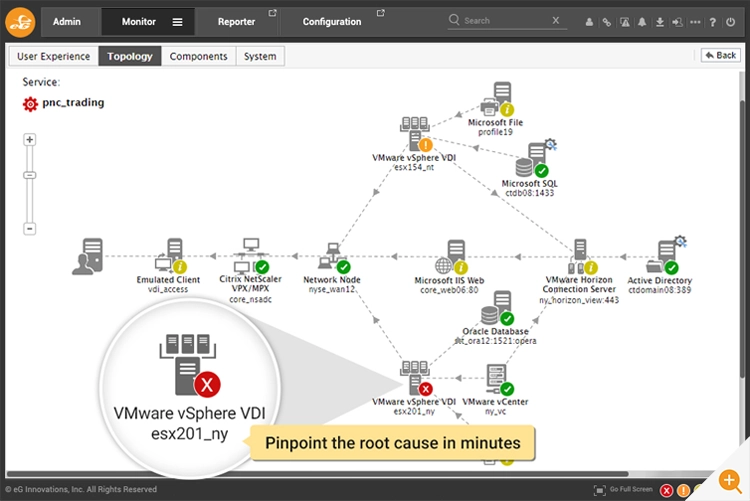Click the 'ctdomain08:389' label
The height and width of the screenshot is (501, 750).
coord(660,290)
